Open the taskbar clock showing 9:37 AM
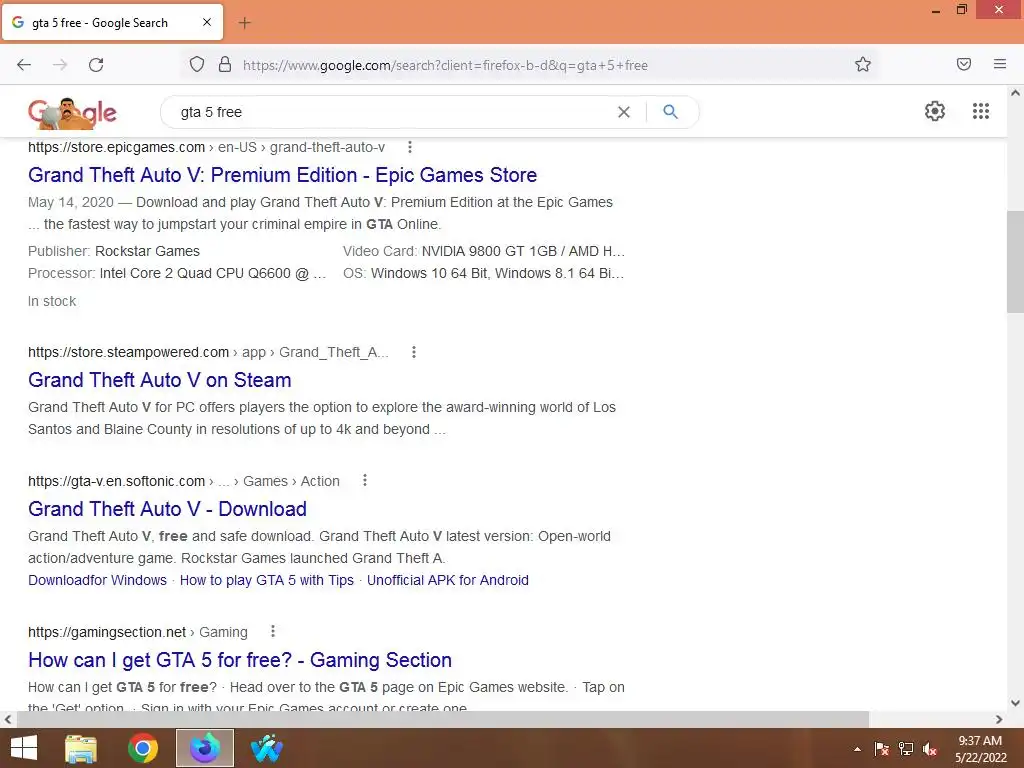Viewport: 1024px width, 768px height. pos(980,748)
